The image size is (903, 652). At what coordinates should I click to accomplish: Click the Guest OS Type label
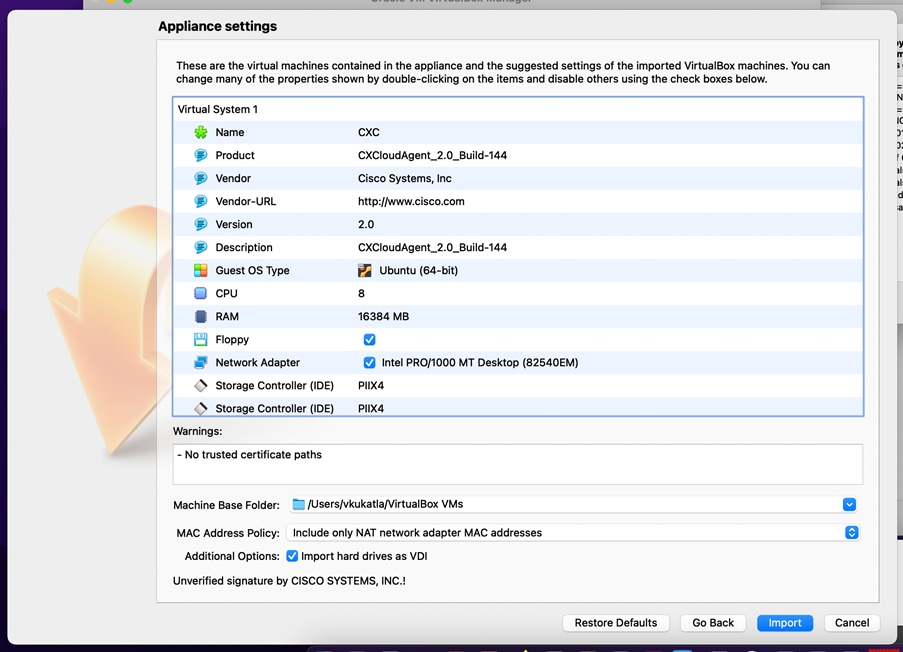252,271
